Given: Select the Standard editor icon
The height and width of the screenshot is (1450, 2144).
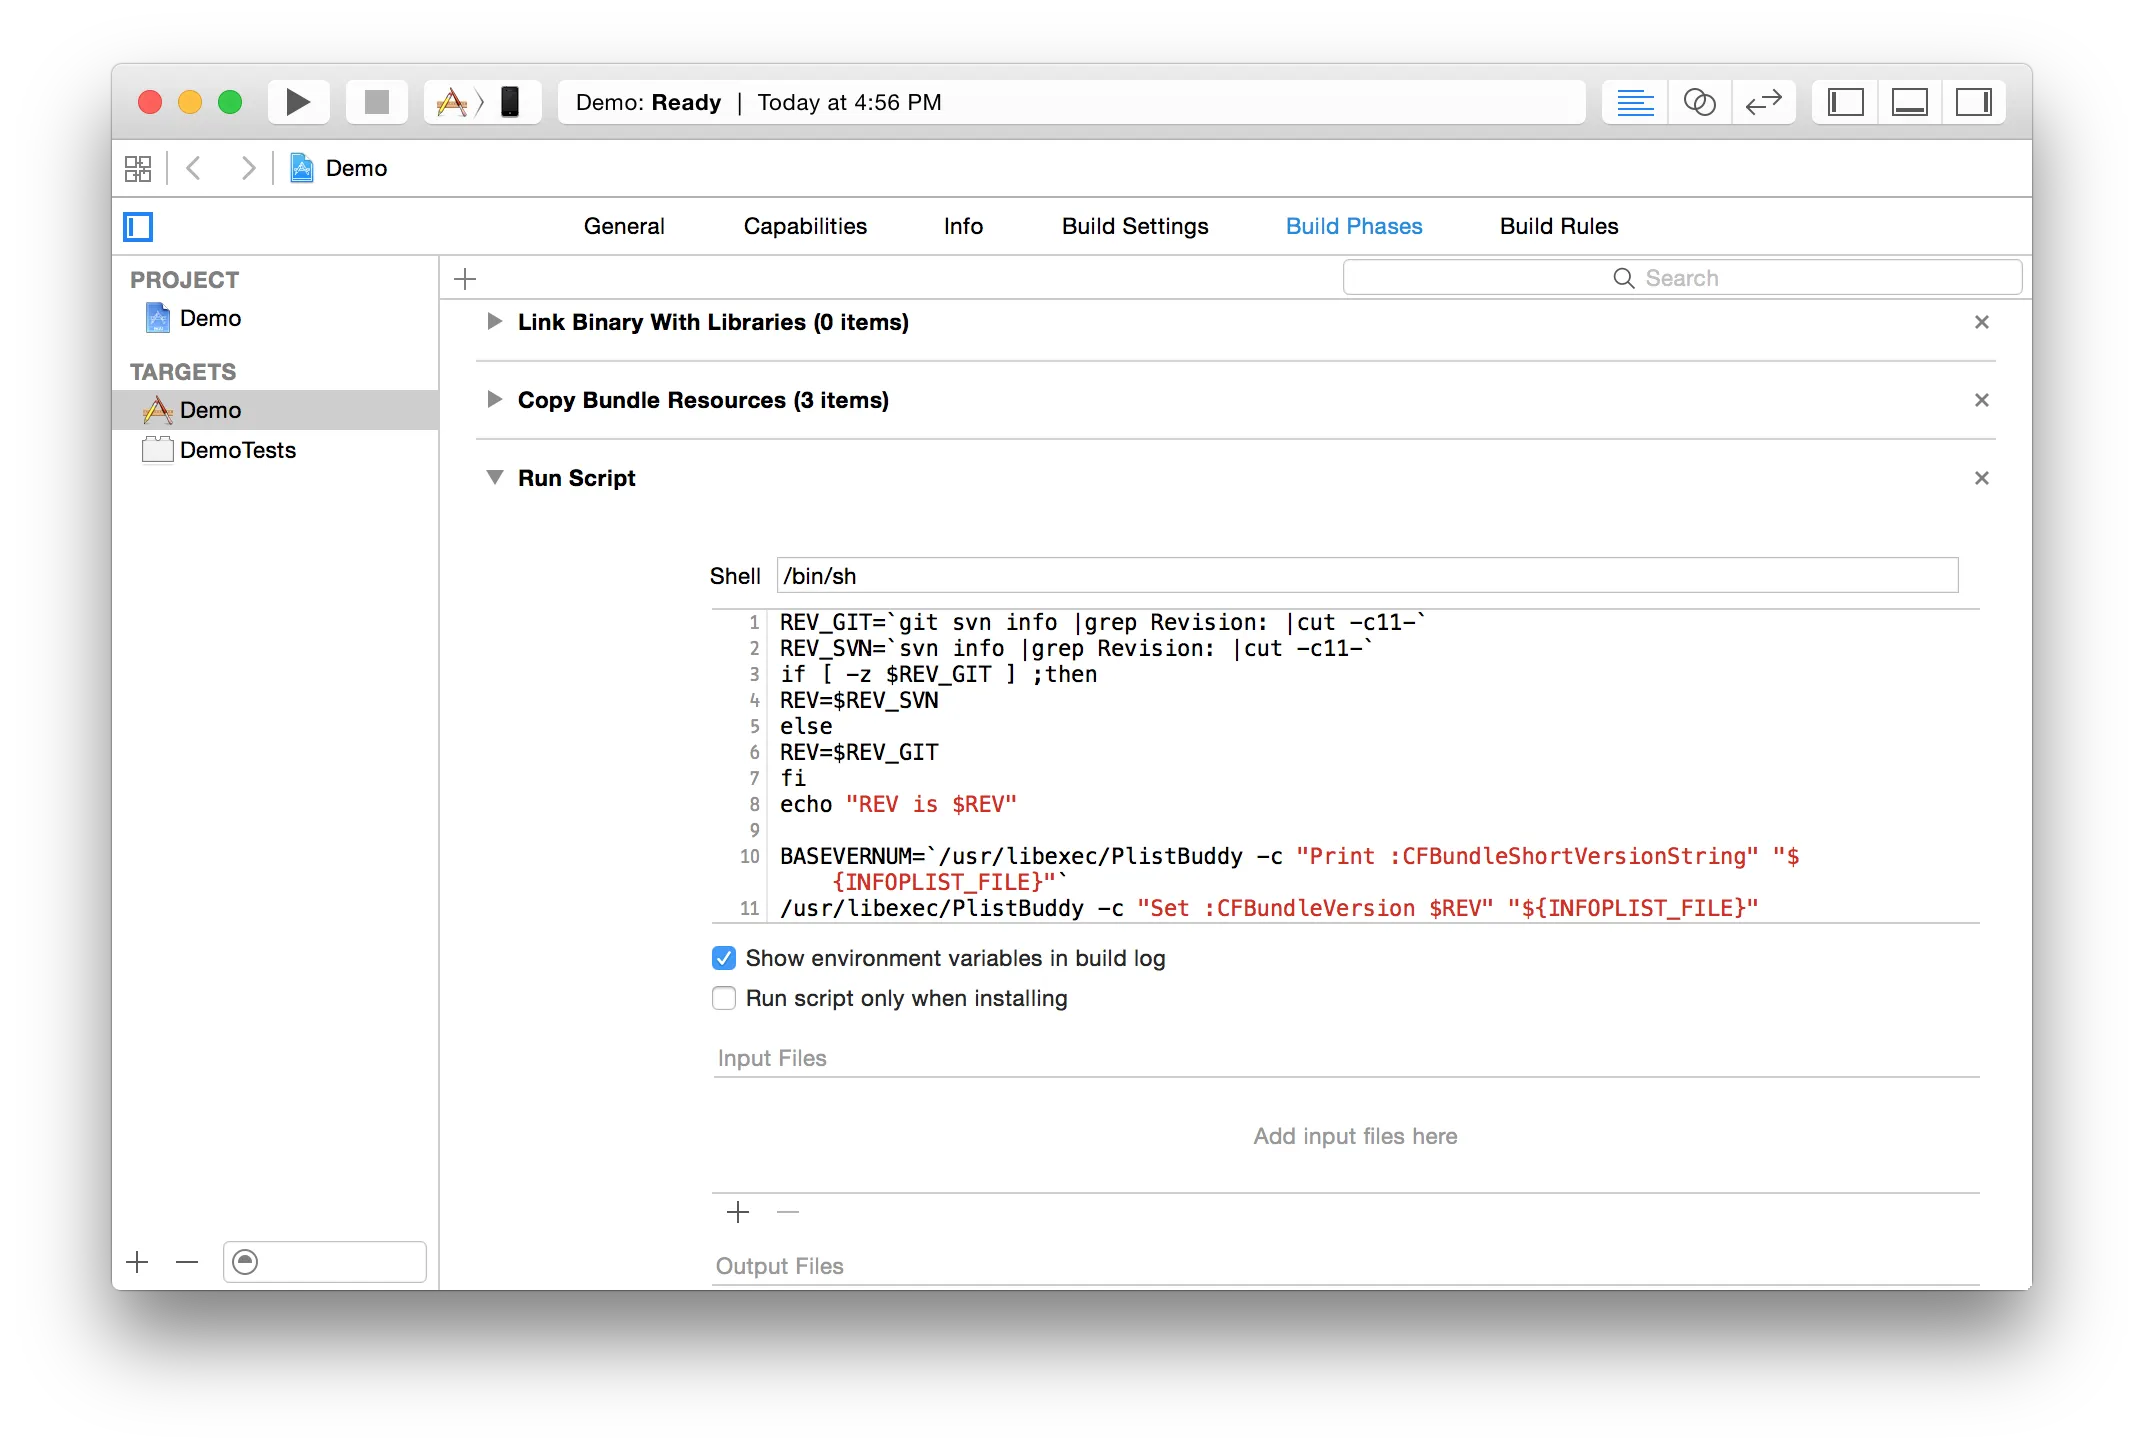Looking at the screenshot, I should pos(1635,102).
